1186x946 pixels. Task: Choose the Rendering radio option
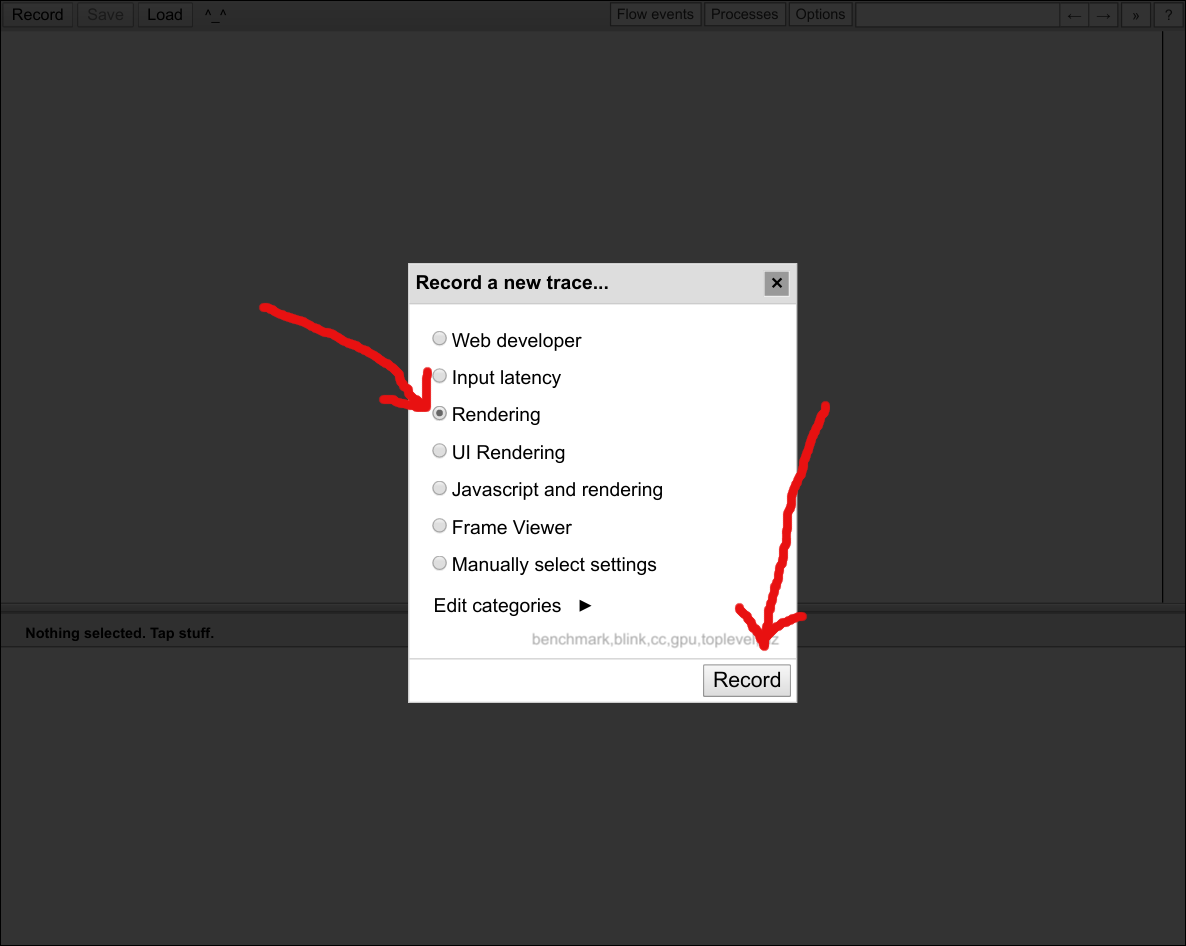(x=439, y=414)
